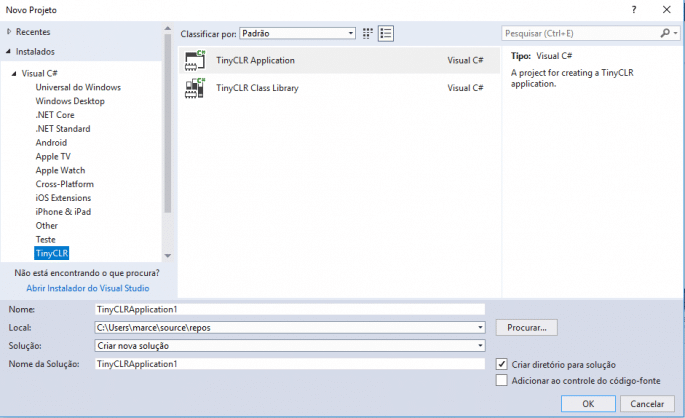
Task: Switch to small icons grid view
Action: click(x=368, y=33)
